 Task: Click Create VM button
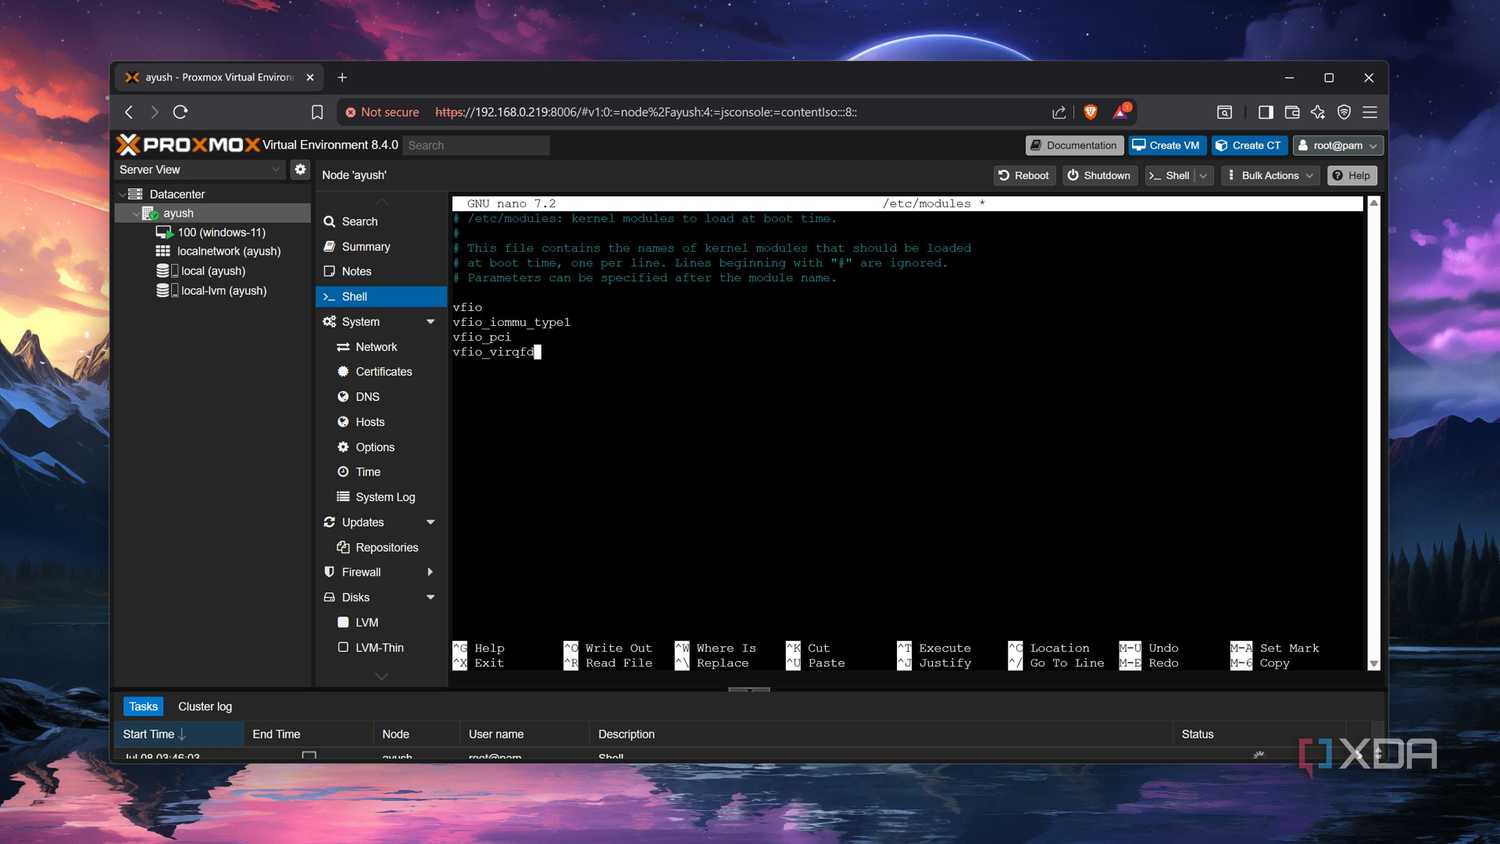(x=1166, y=145)
